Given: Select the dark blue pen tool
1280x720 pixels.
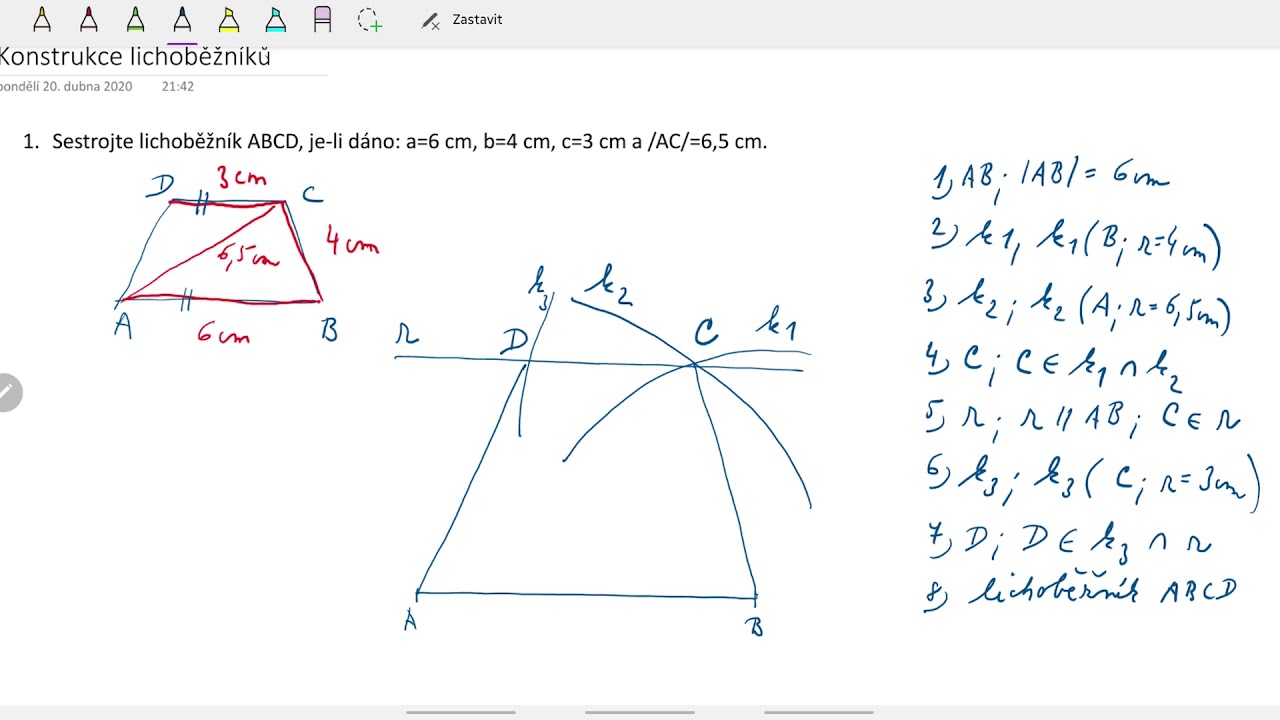Looking at the screenshot, I should (182, 20).
